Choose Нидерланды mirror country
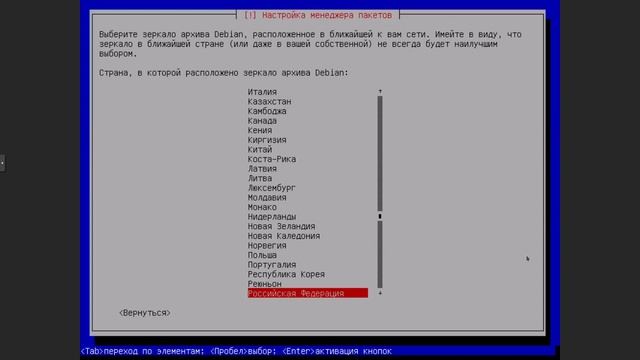The width and height of the screenshot is (640, 360). point(272,217)
